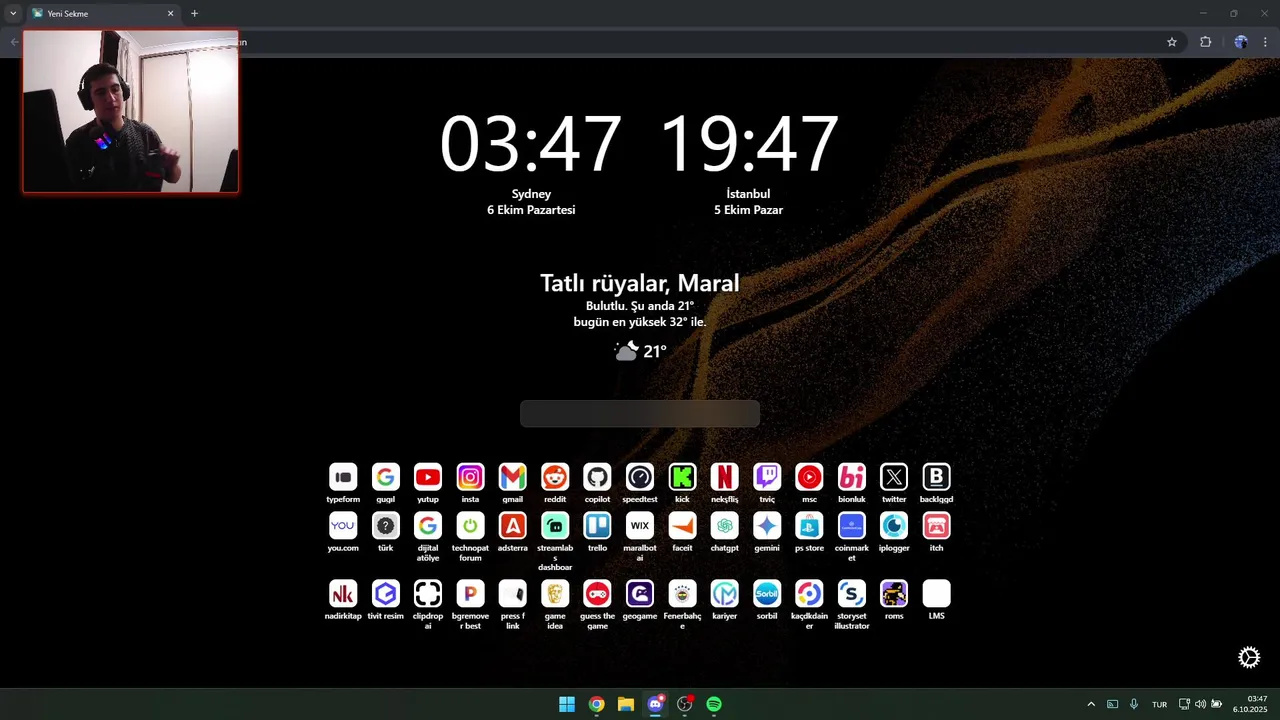The width and height of the screenshot is (1280, 720).
Task: Open the Chrome profile avatar
Action: pos(1241,42)
